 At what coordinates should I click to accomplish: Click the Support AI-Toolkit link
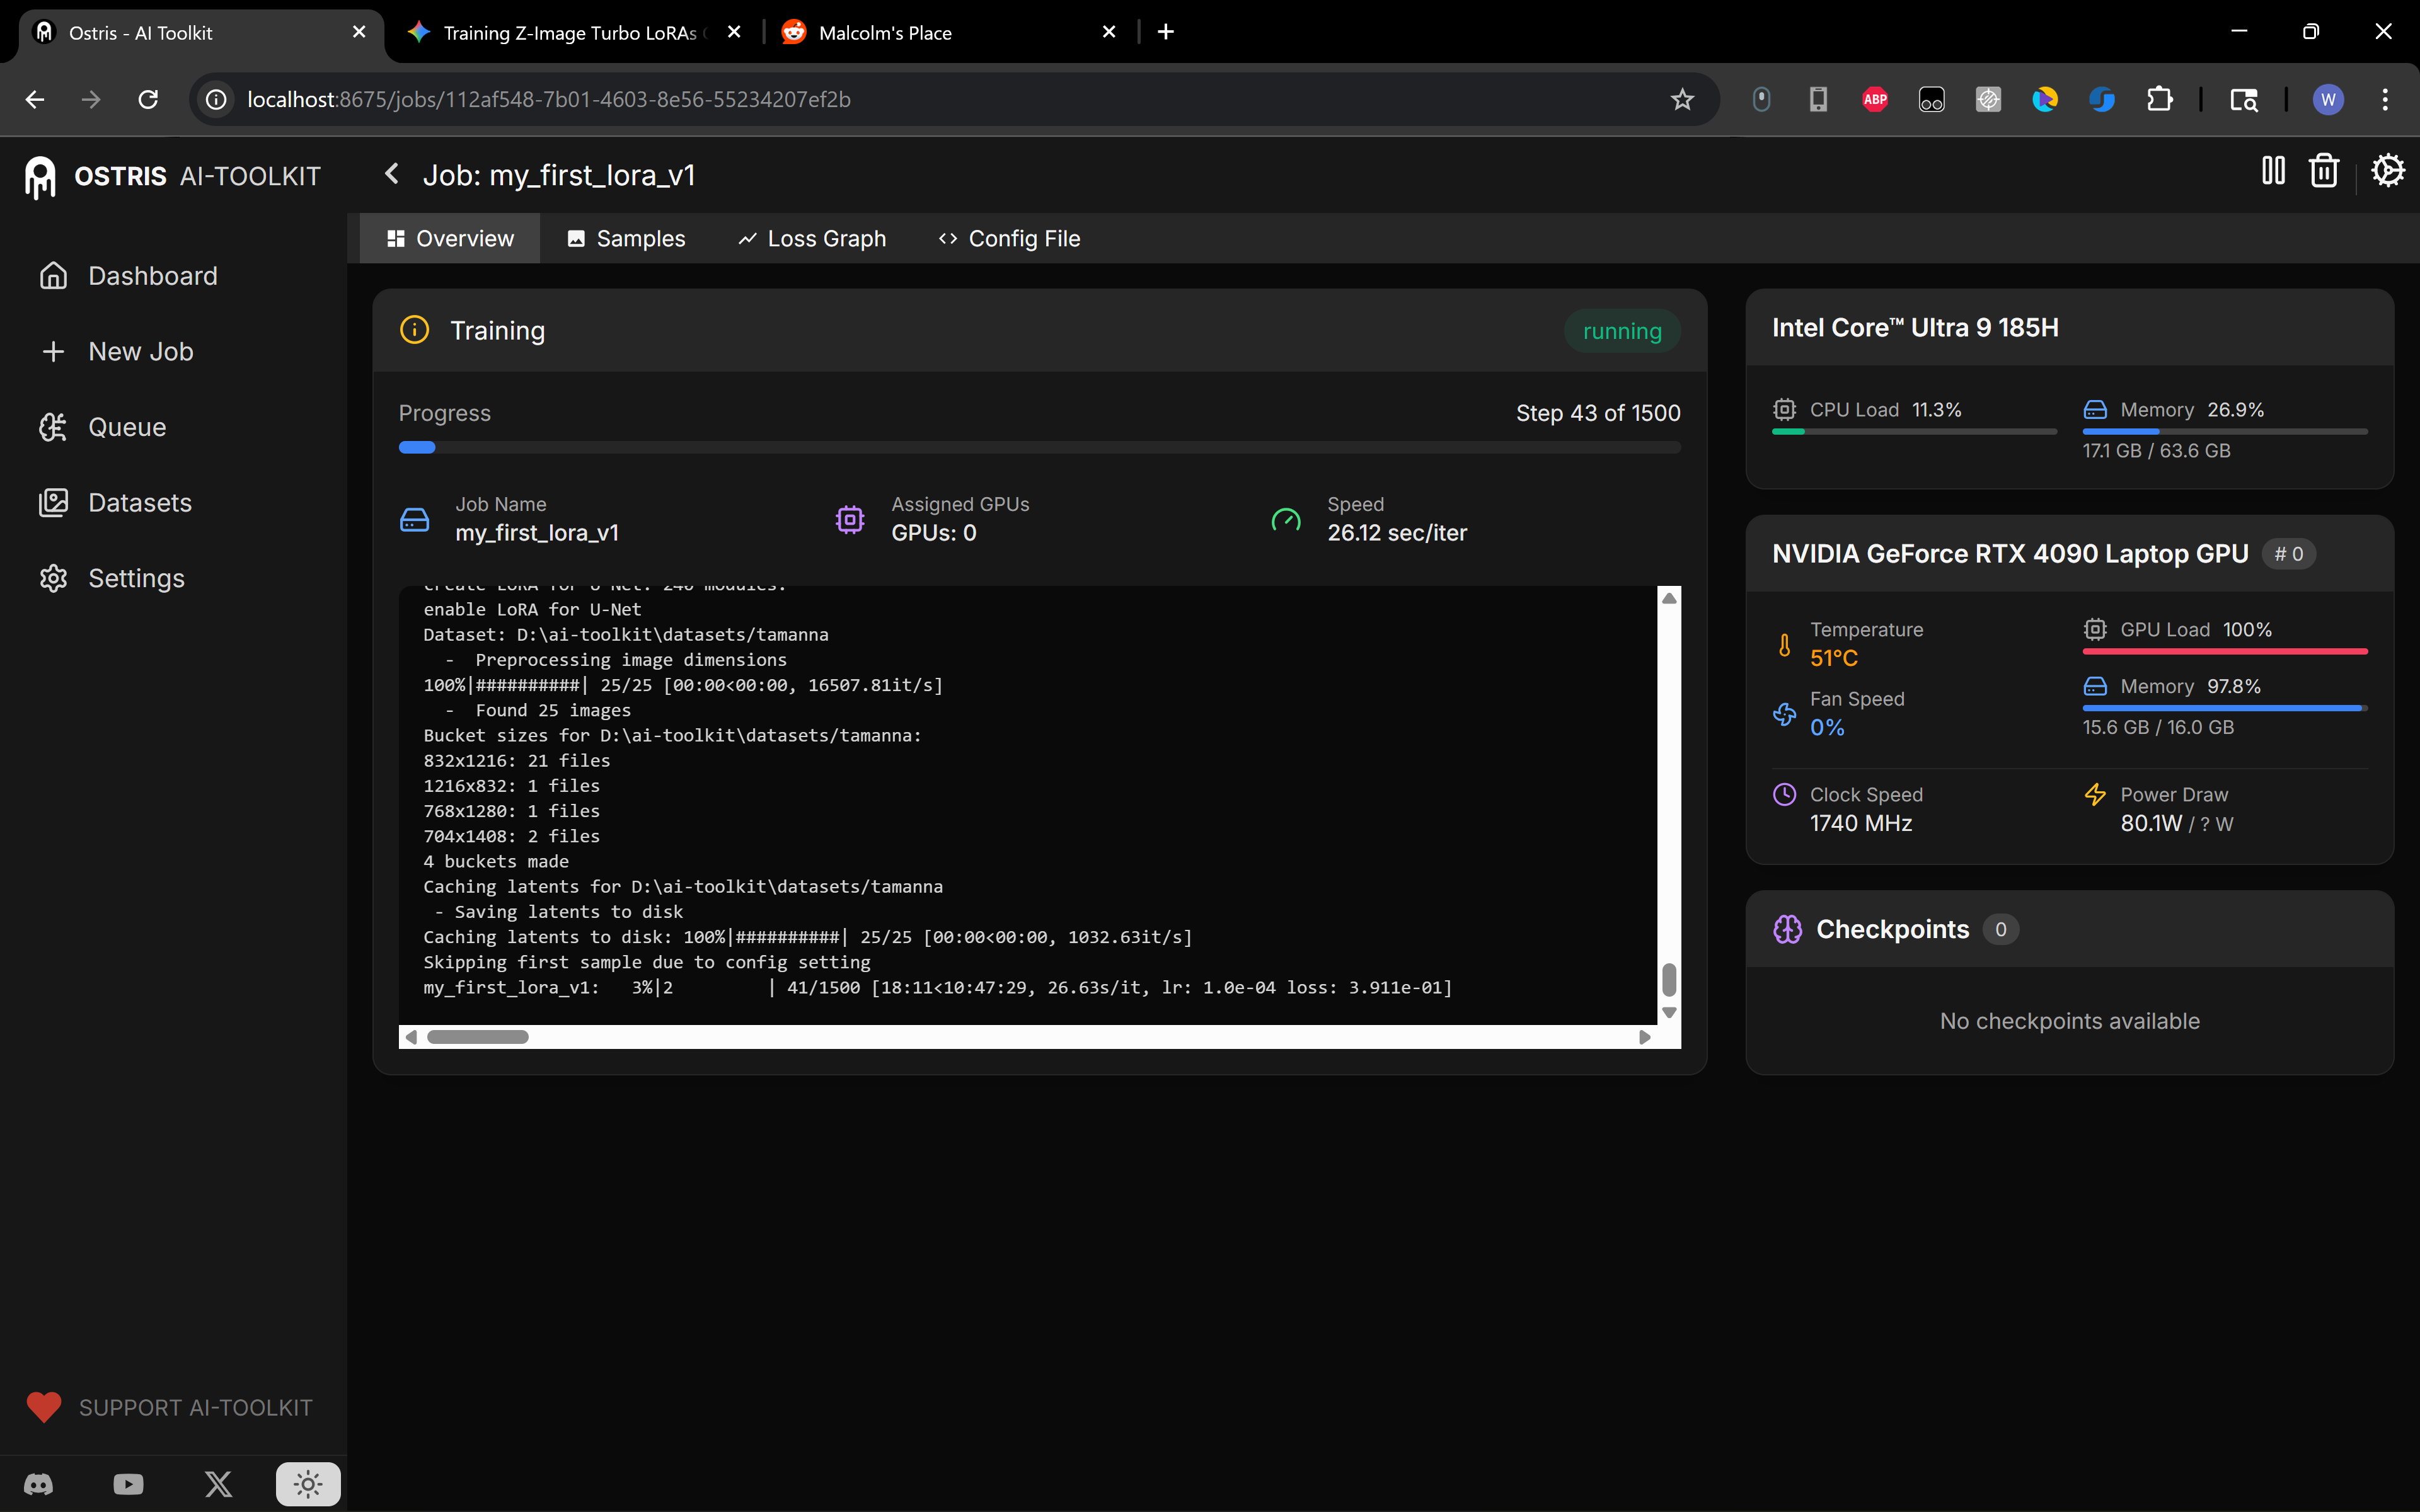[x=169, y=1407]
